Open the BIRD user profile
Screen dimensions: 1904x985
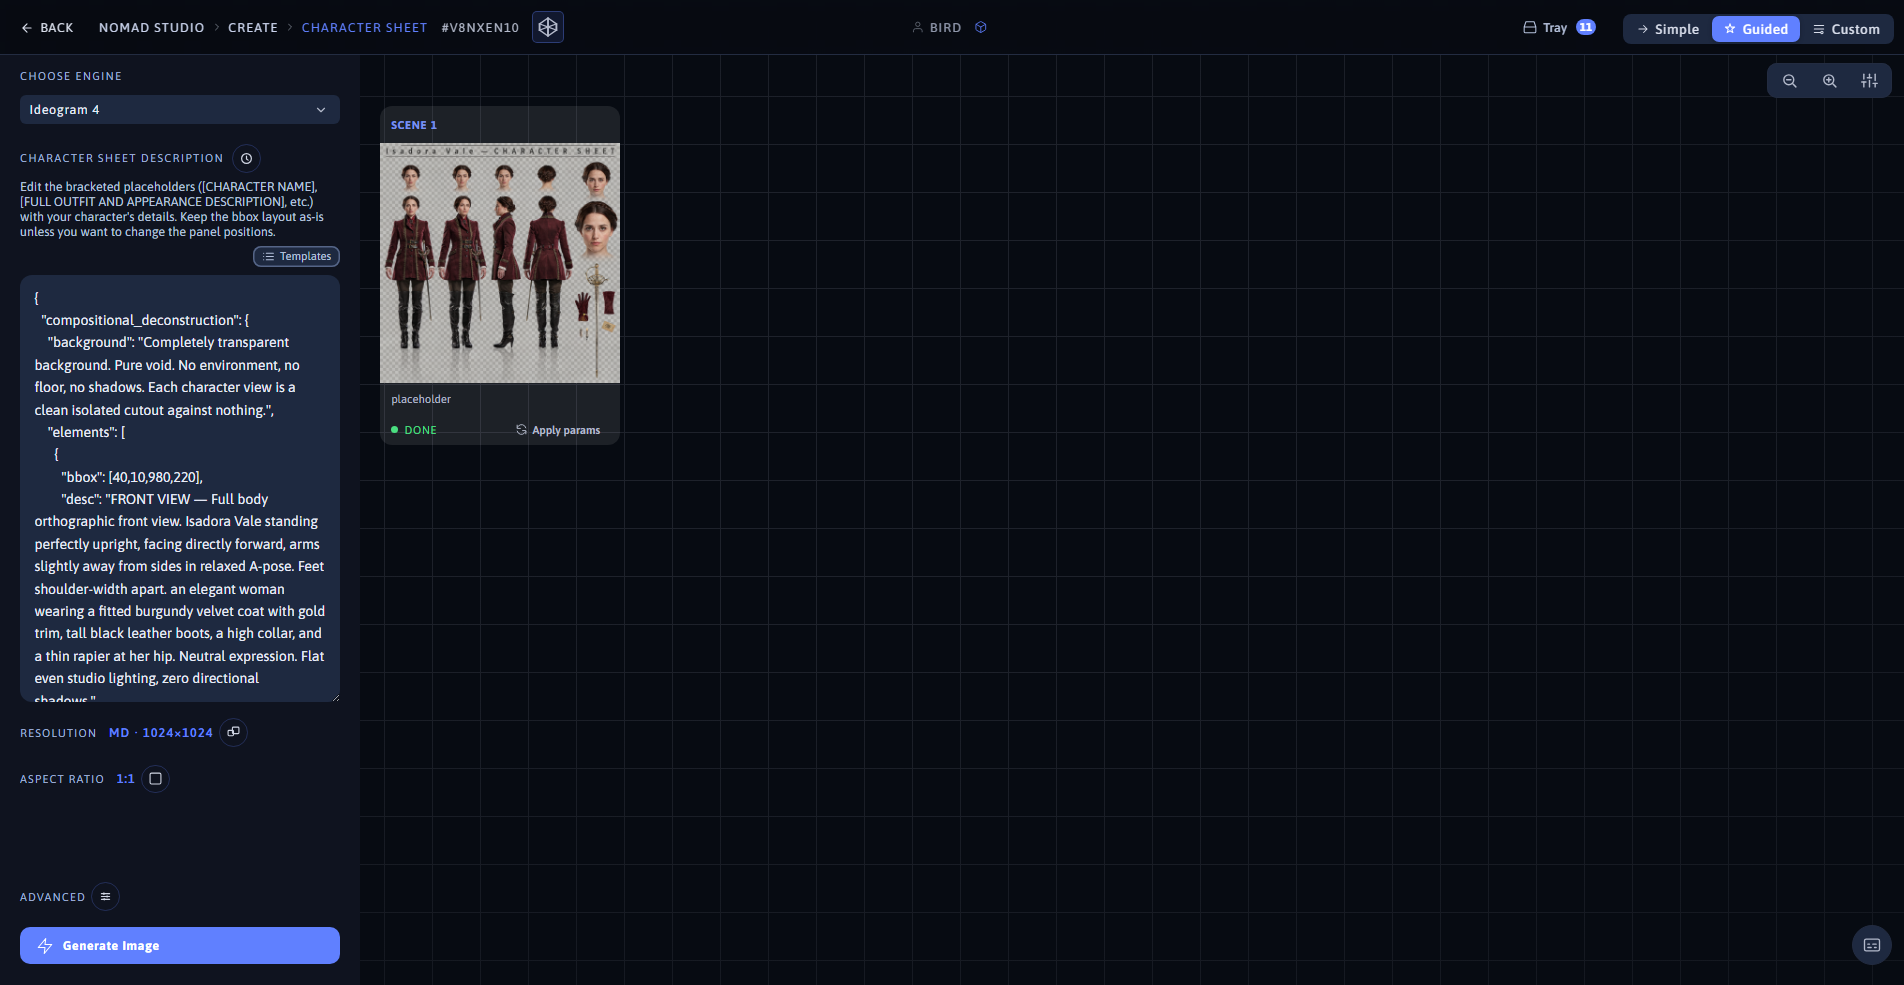click(x=937, y=28)
